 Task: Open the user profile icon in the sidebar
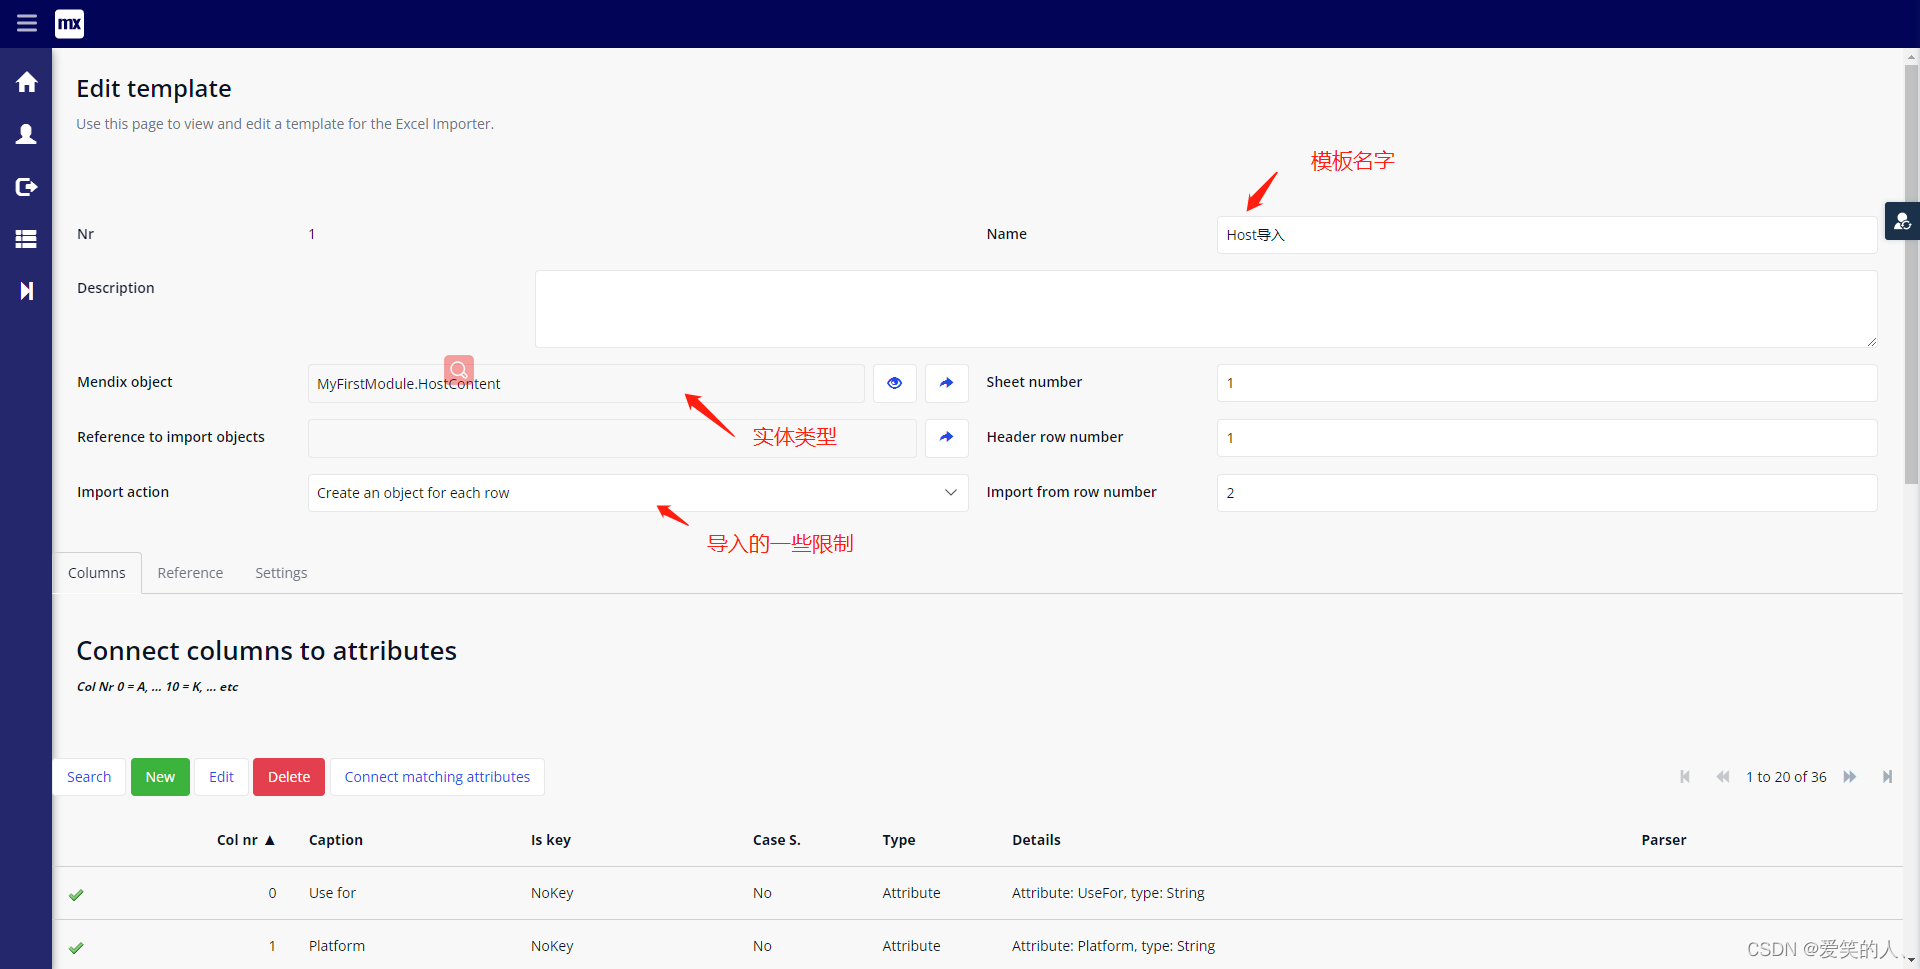click(x=26, y=134)
